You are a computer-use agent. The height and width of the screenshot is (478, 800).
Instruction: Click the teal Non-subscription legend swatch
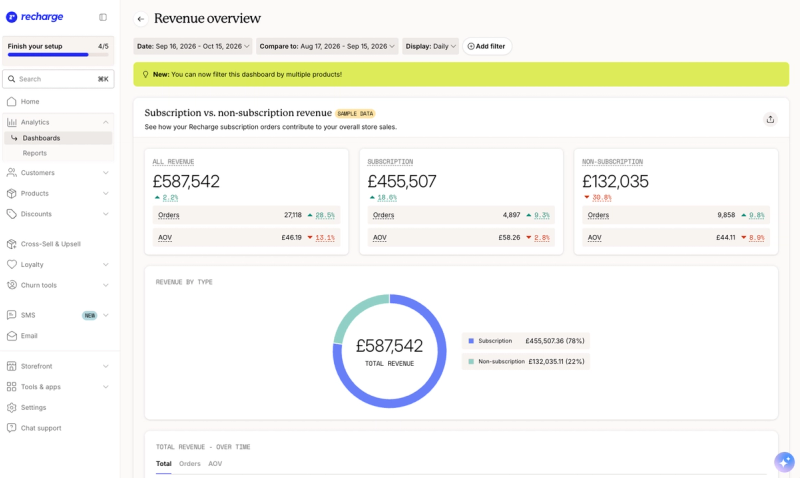tap(471, 361)
